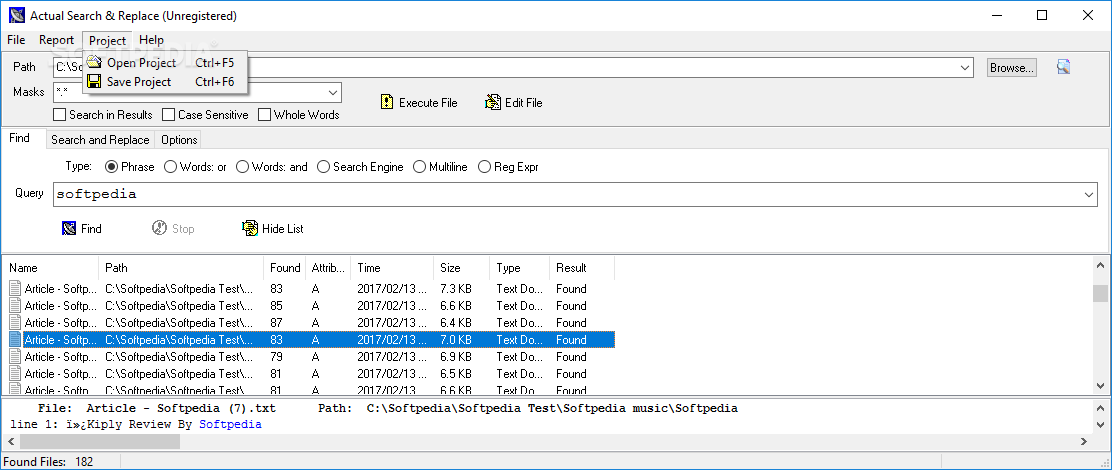Click the Edit File icon
This screenshot has width=1112, height=470.
tap(493, 103)
